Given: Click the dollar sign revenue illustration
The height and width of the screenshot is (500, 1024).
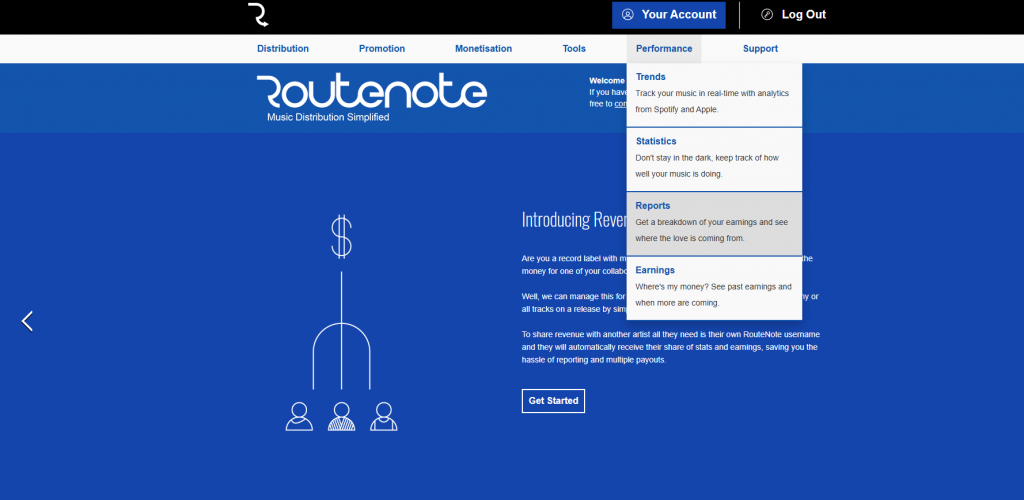Looking at the screenshot, I should [x=342, y=236].
